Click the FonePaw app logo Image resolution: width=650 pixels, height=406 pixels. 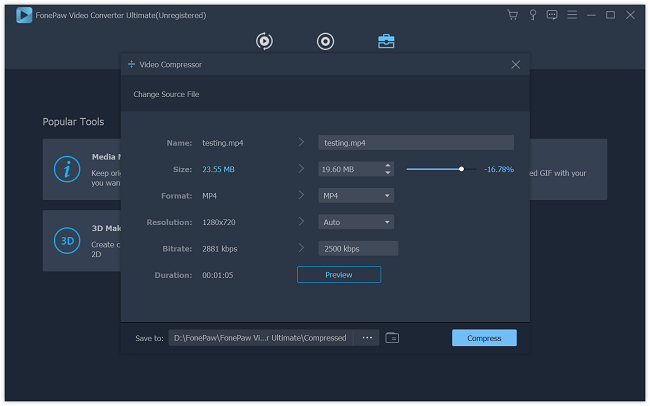(24, 15)
